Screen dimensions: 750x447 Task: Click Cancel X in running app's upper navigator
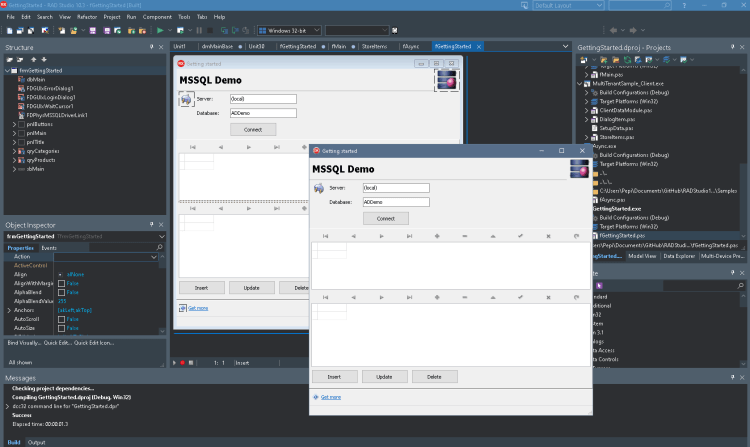click(548, 236)
